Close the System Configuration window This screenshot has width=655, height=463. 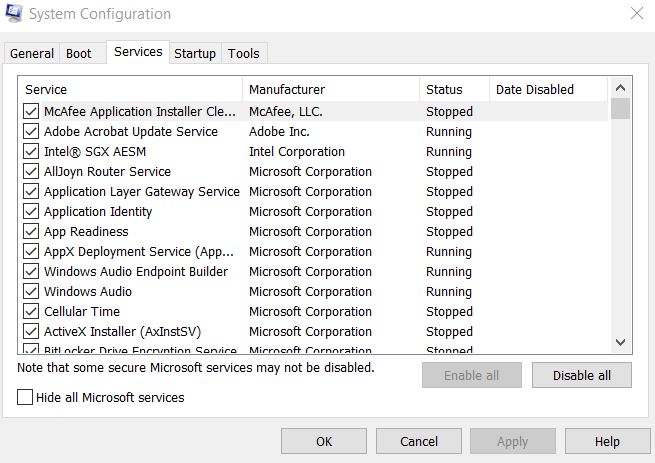pyautogui.click(x=637, y=13)
